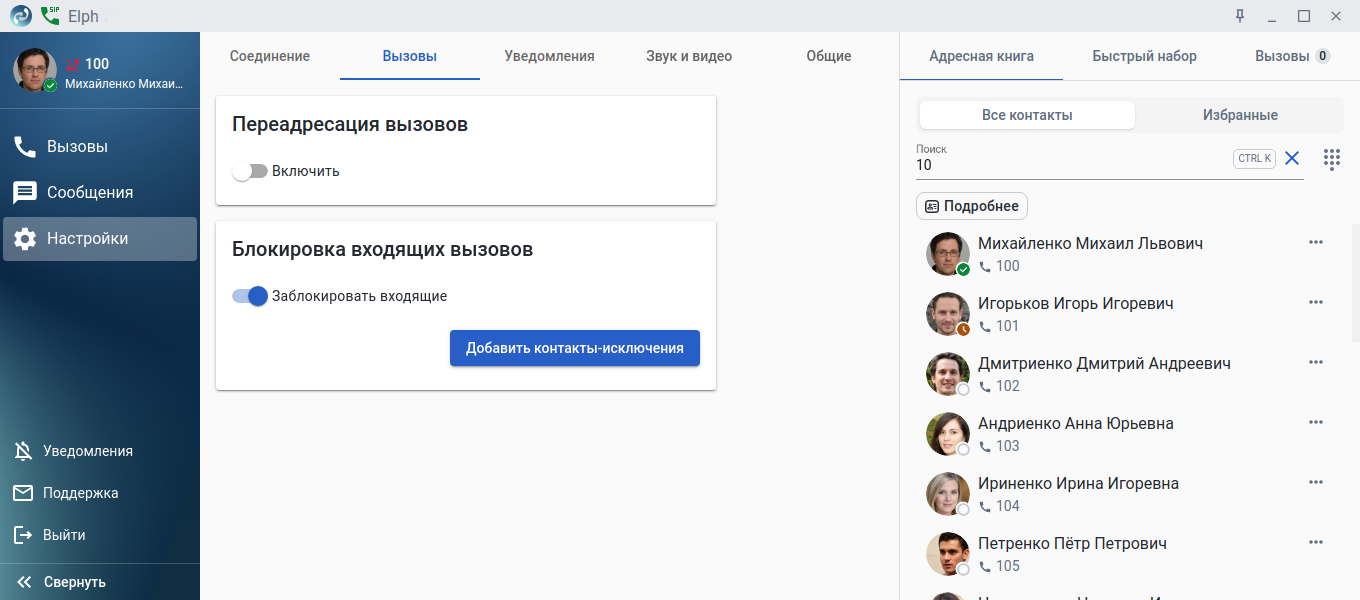Open the Быстрый набор tab
The height and width of the screenshot is (600, 1360).
pos(1144,56)
